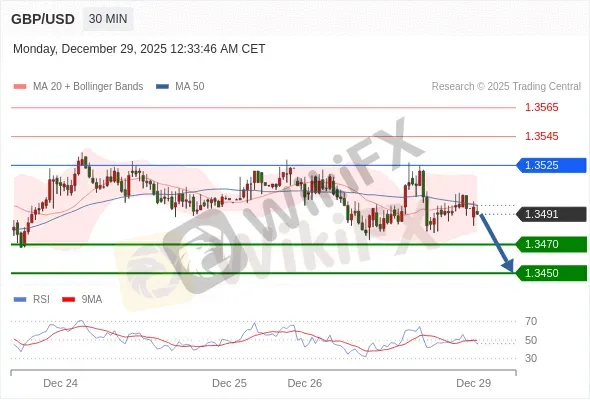Click the RSI 70 level label
Screen dimensions: 590x400
[531, 321]
